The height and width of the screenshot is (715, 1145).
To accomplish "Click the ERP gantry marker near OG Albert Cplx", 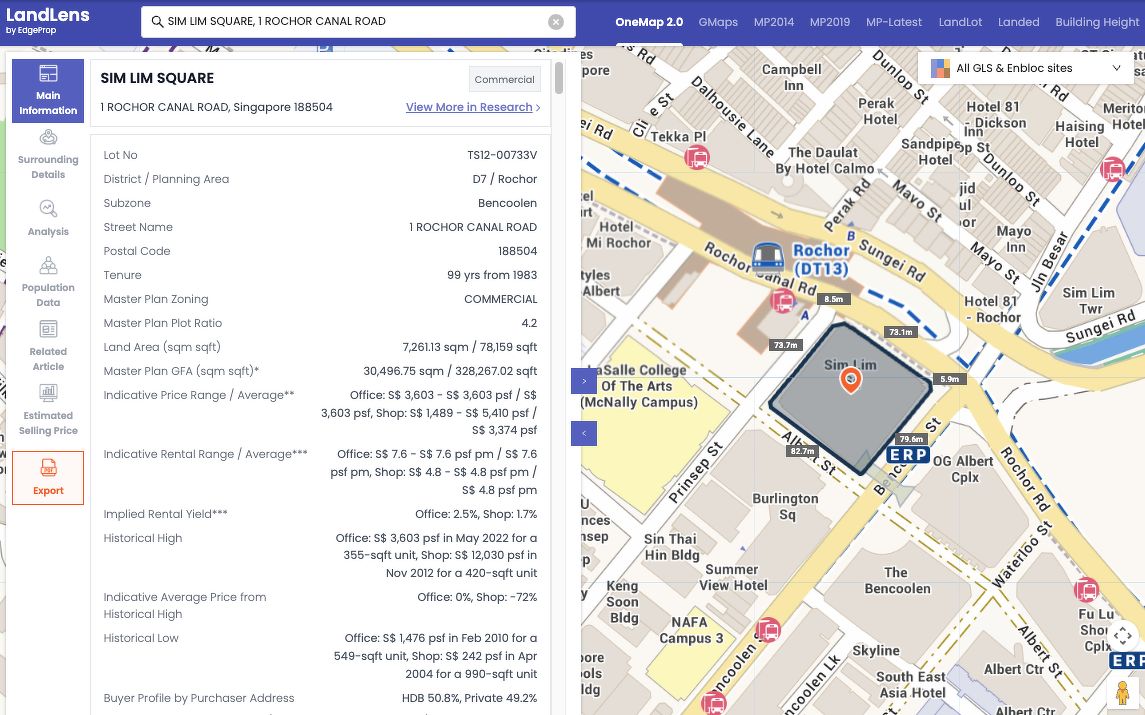I will click(x=908, y=455).
